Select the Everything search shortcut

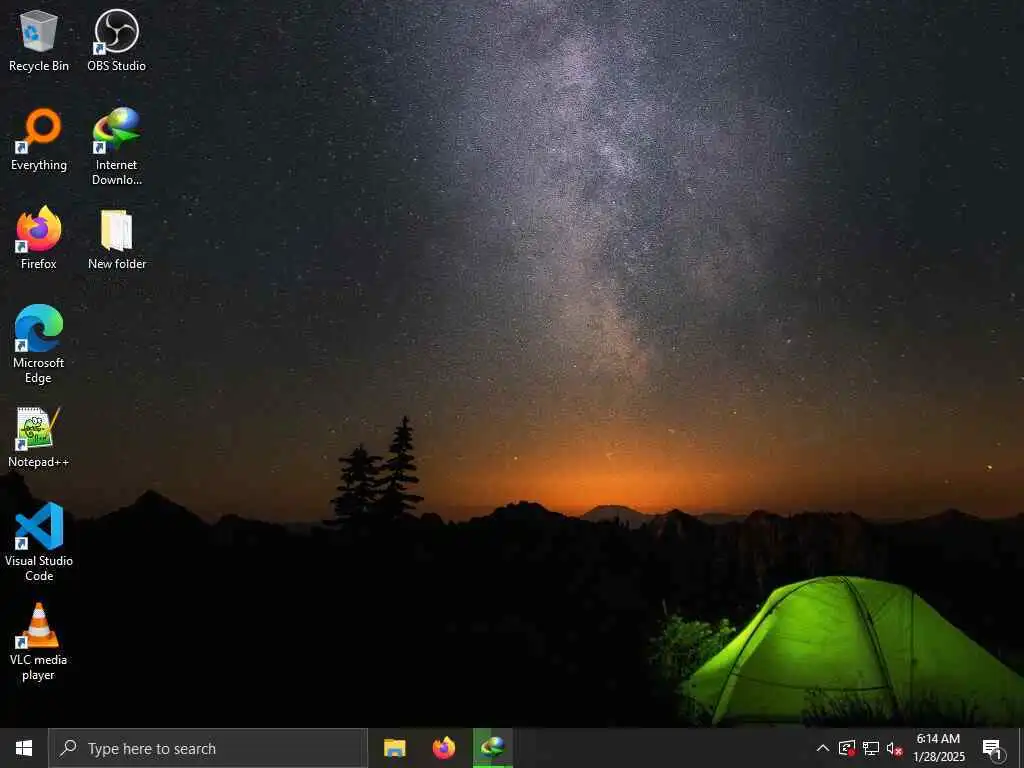pyautogui.click(x=39, y=140)
